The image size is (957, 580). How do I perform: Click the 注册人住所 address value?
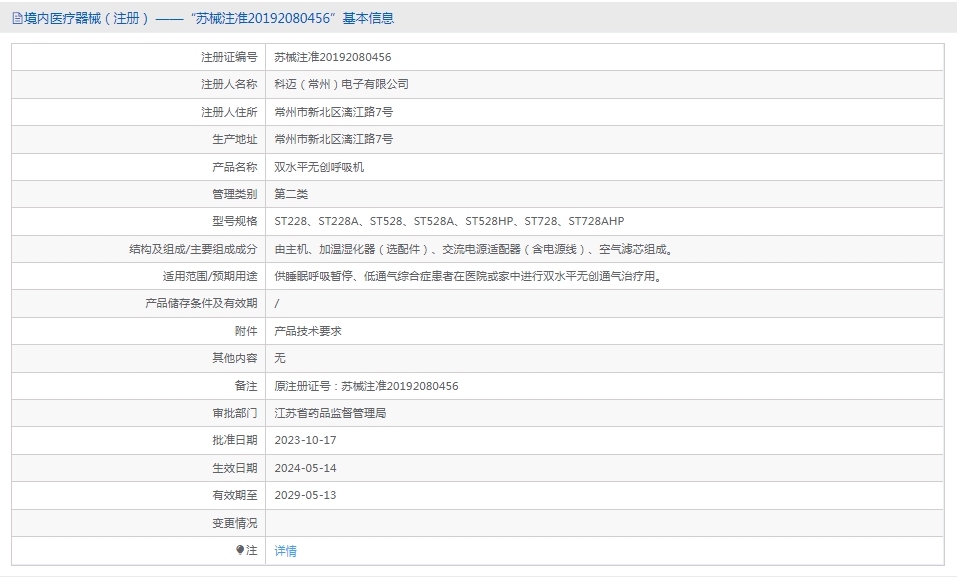[x=333, y=112]
